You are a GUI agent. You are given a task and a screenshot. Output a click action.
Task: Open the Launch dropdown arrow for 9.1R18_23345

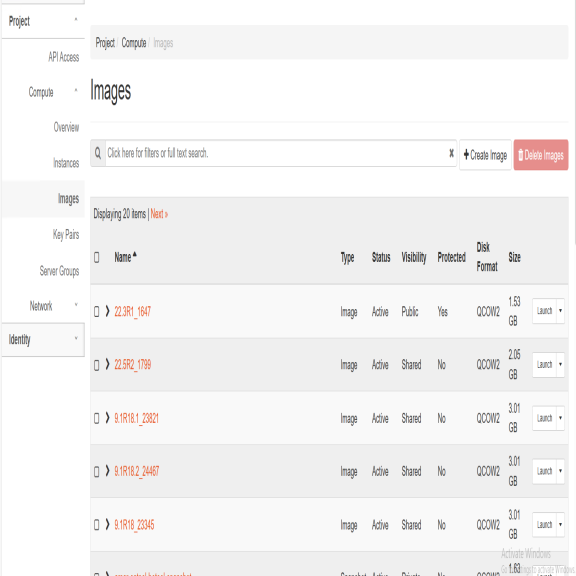click(560, 525)
